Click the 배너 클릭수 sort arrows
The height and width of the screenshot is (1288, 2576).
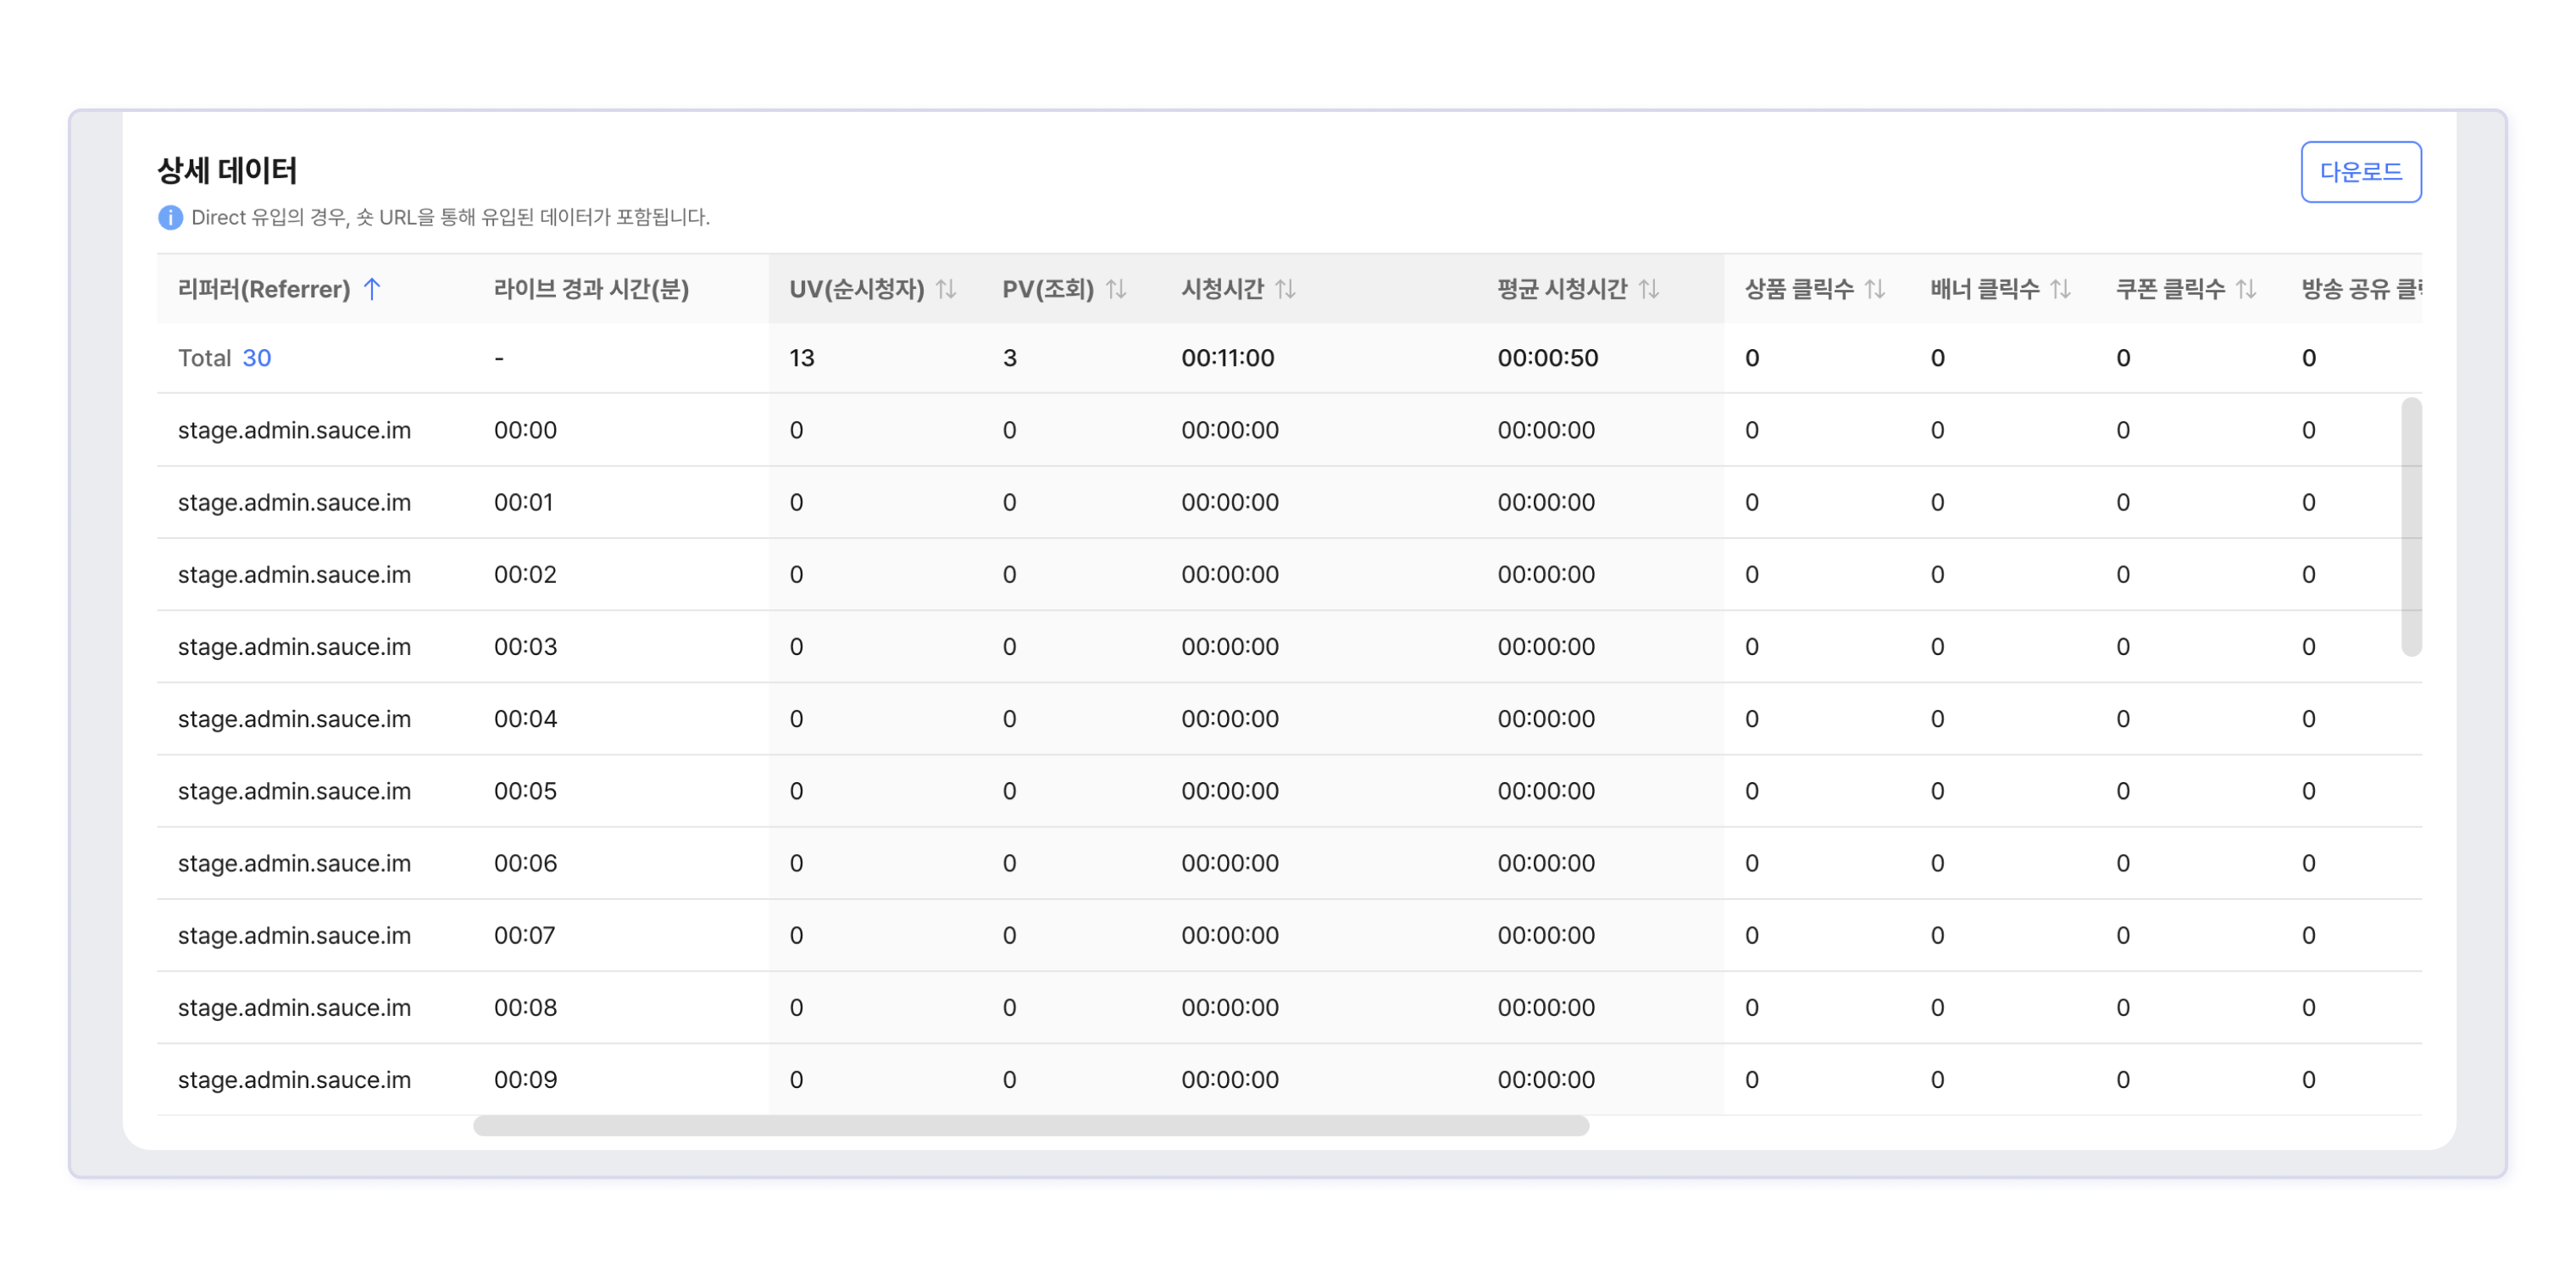point(2060,289)
